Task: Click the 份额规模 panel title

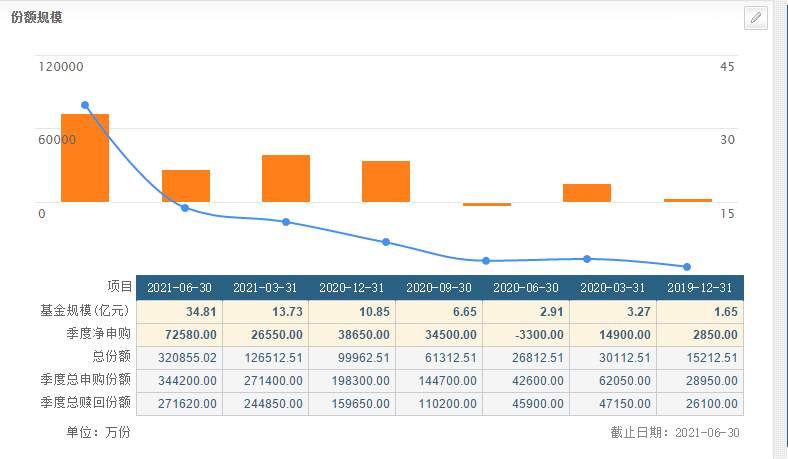Action: pos(36,18)
